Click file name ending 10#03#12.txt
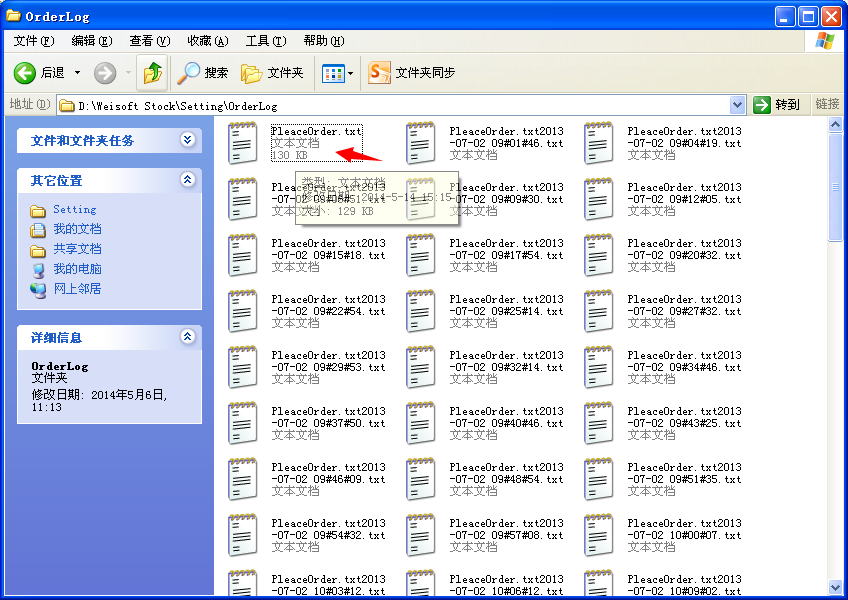 (328, 585)
